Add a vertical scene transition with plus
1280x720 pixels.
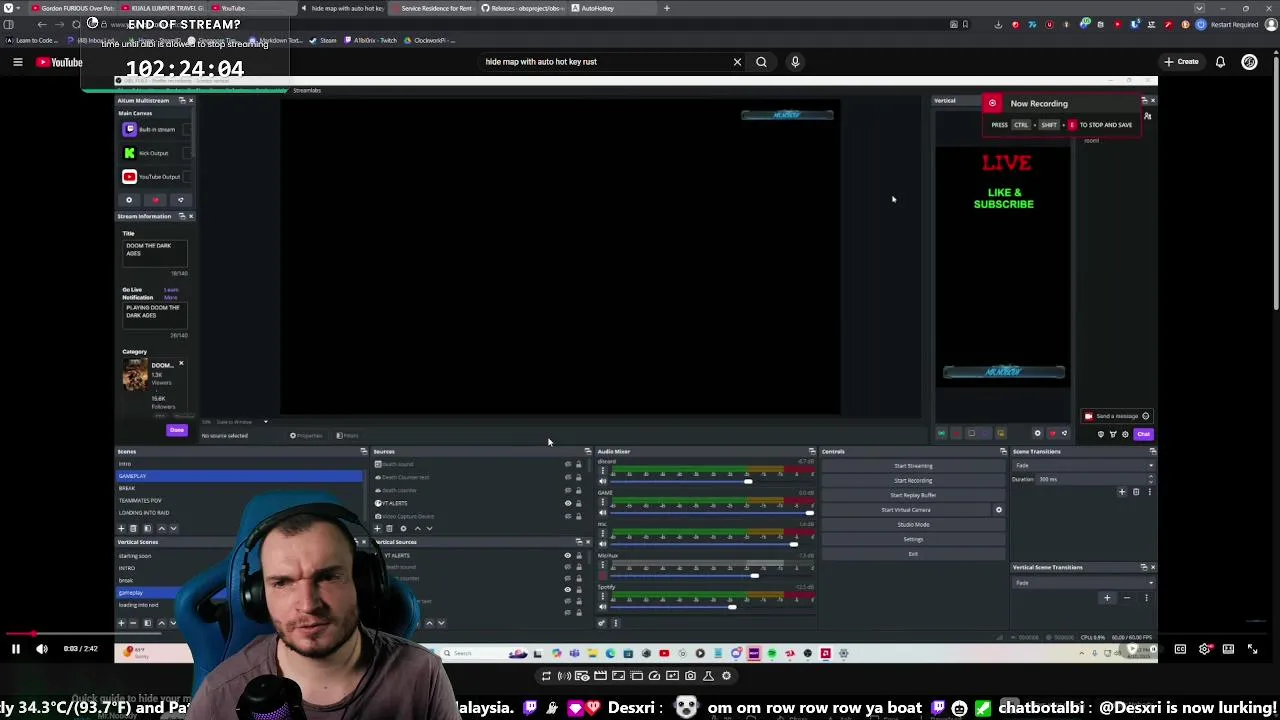(1107, 598)
